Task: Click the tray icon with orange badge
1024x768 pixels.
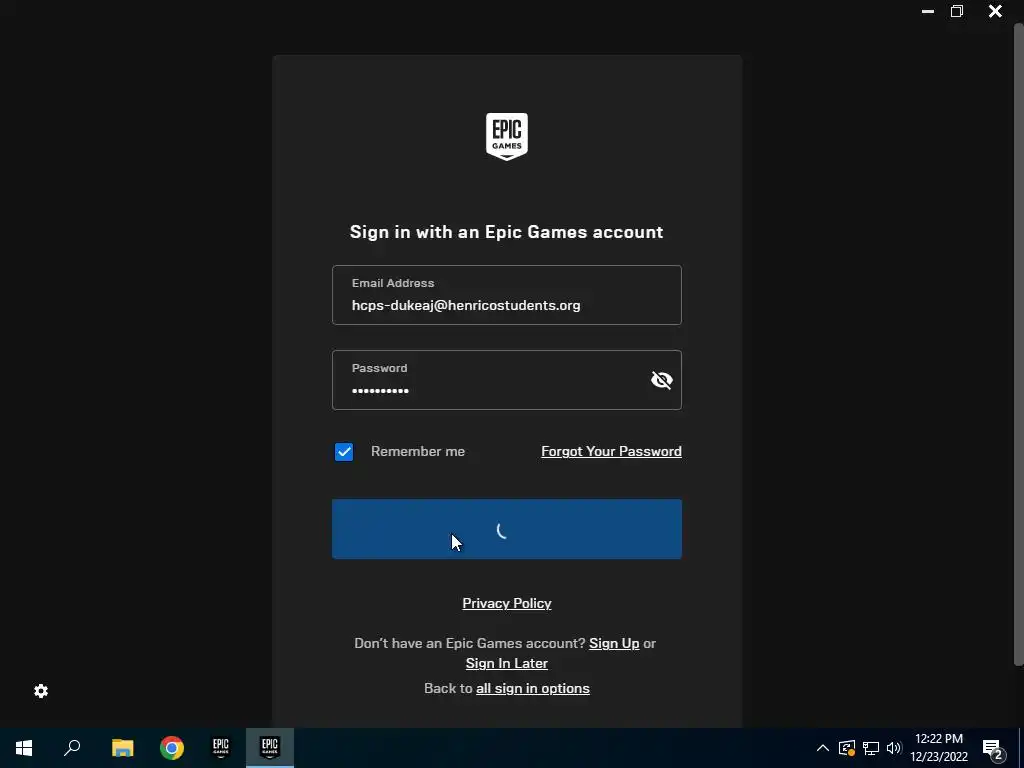Action: [847, 748]
